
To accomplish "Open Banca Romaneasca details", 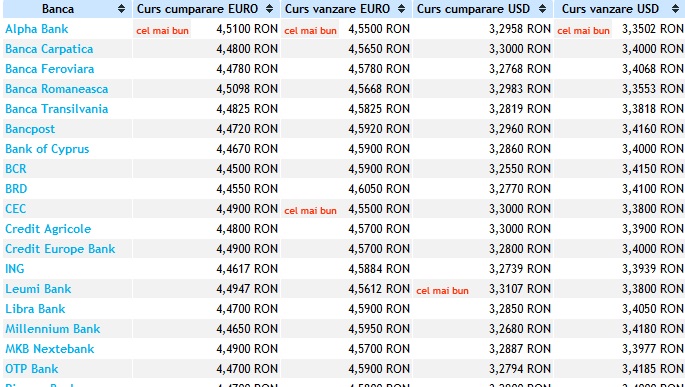I will pos(56,89).
